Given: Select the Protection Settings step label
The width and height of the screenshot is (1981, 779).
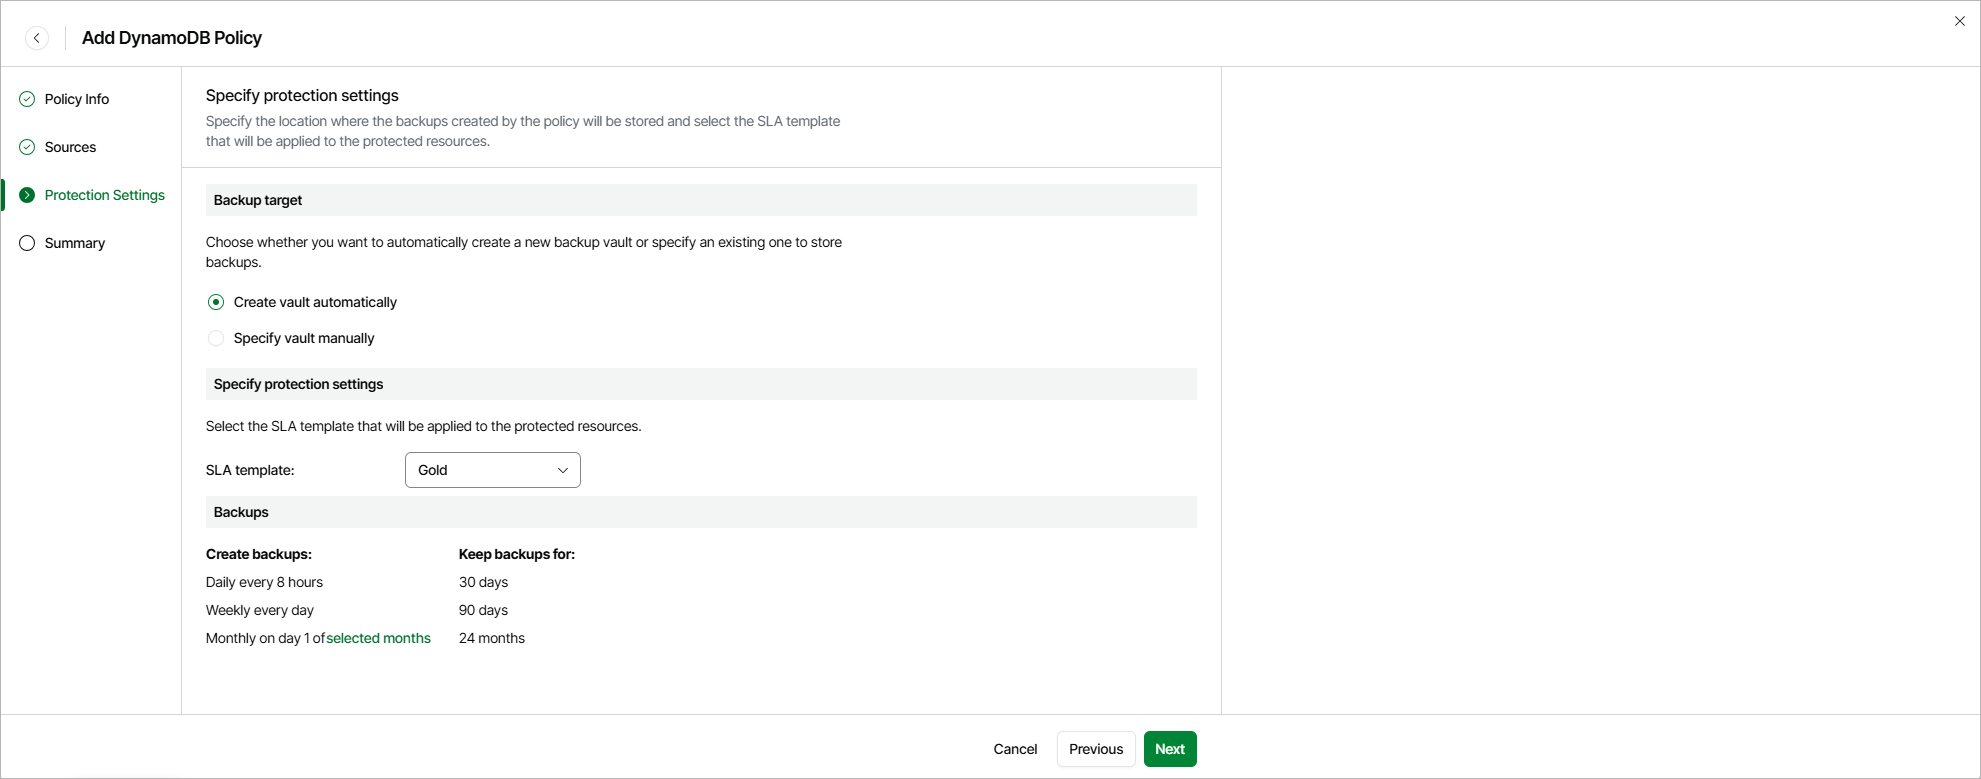Looking at the screenshot, I should (105, 195).
